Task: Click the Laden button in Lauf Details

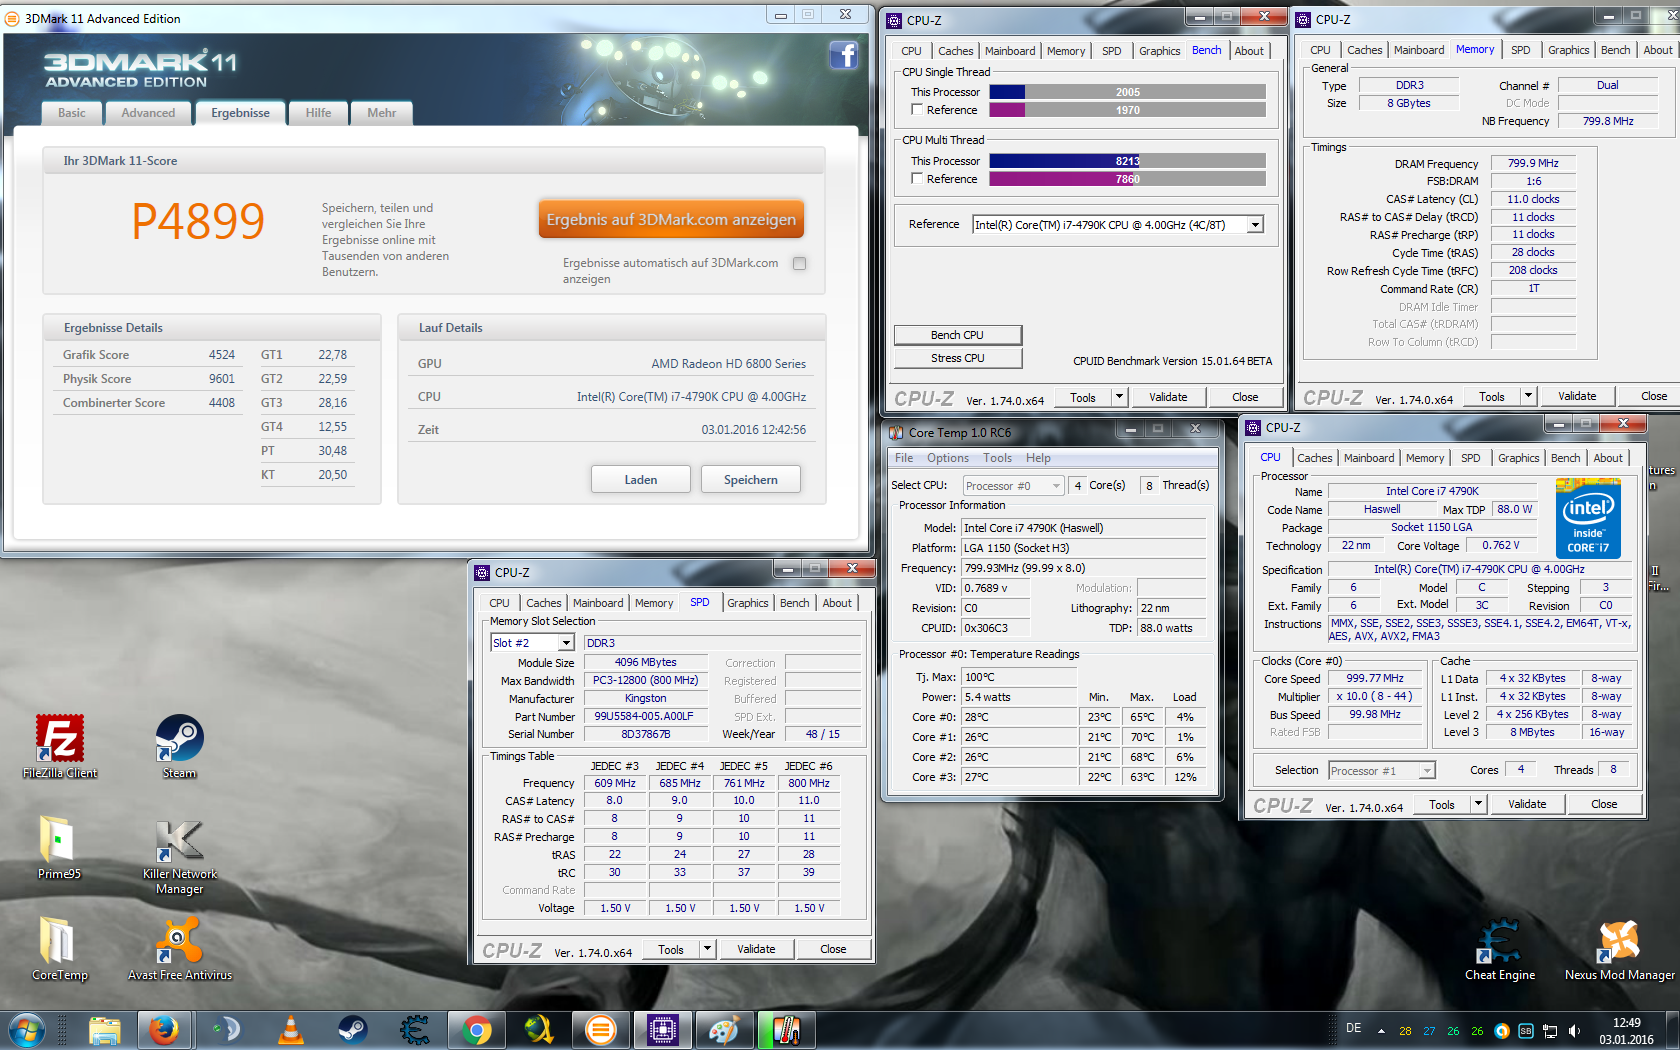Action: point(641,480)
